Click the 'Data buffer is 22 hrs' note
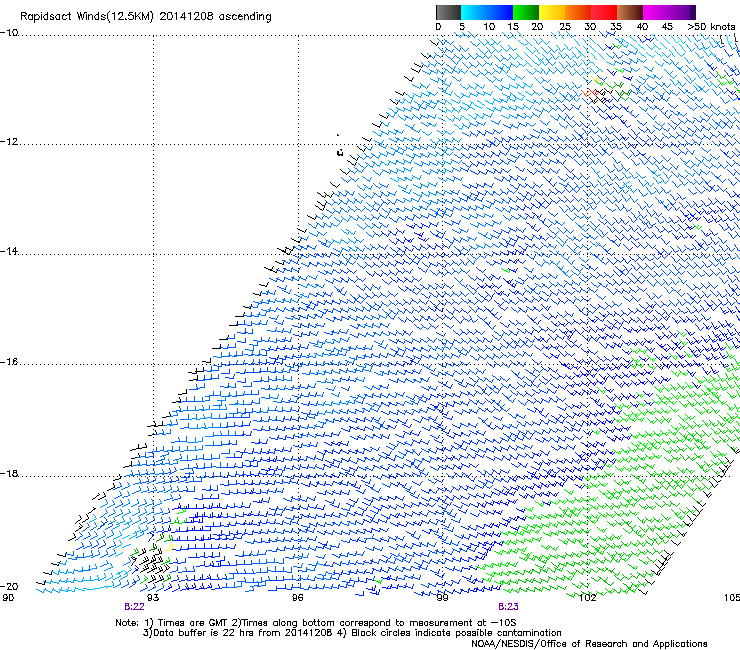 [x=352, y=633]
